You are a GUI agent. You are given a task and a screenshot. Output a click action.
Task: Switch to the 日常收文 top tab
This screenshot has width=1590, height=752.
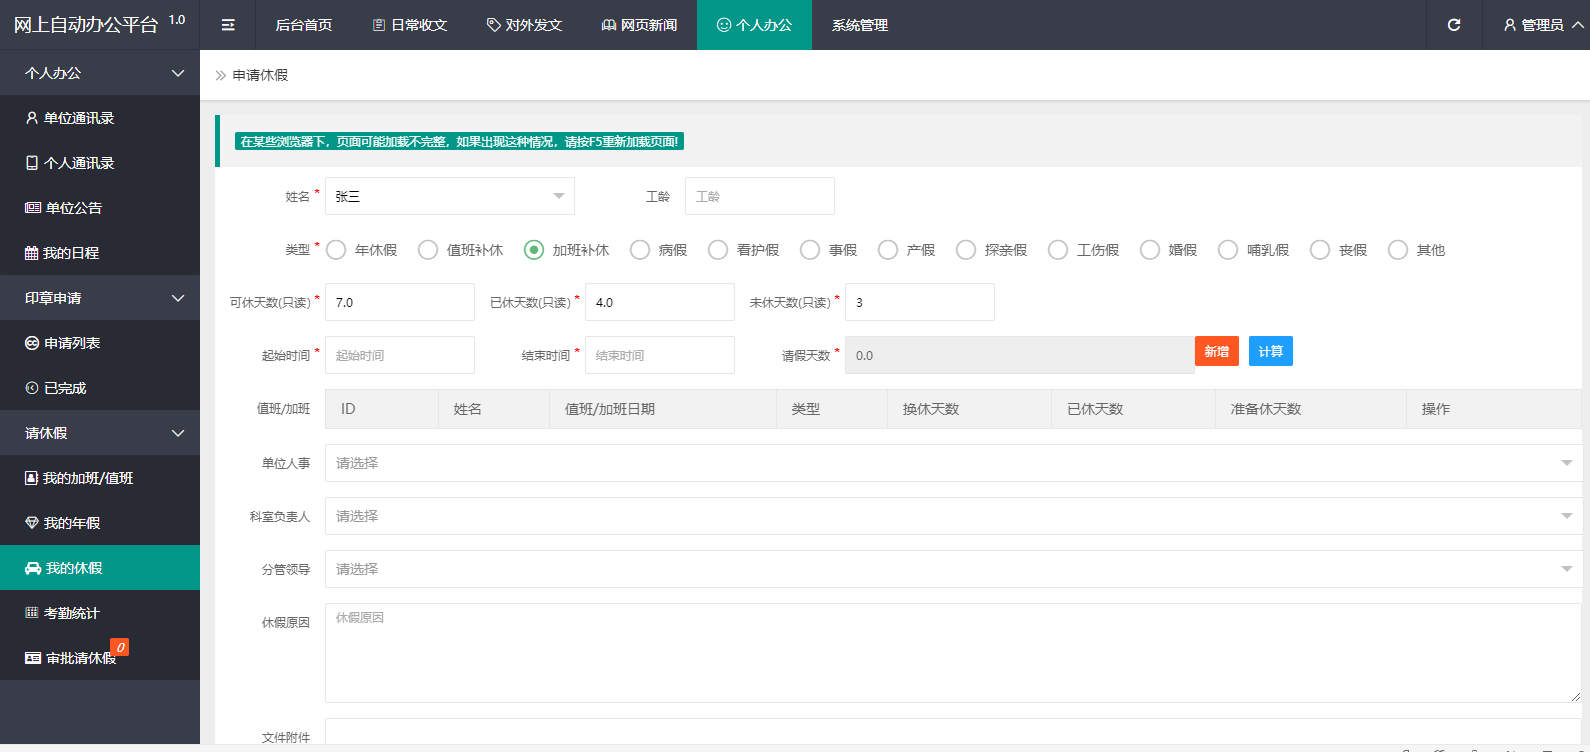pyautogui.click(x=409, y=25)
